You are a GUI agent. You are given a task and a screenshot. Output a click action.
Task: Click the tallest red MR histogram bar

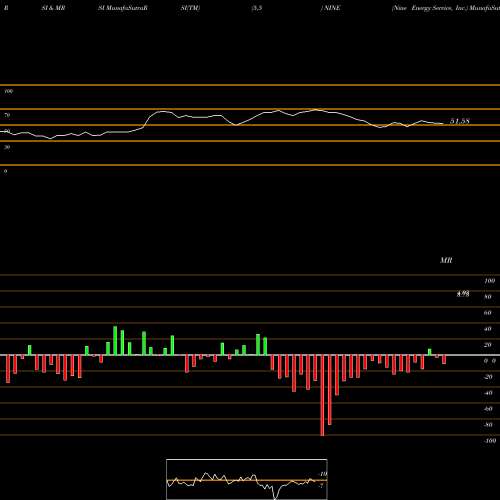coord(322,395)
